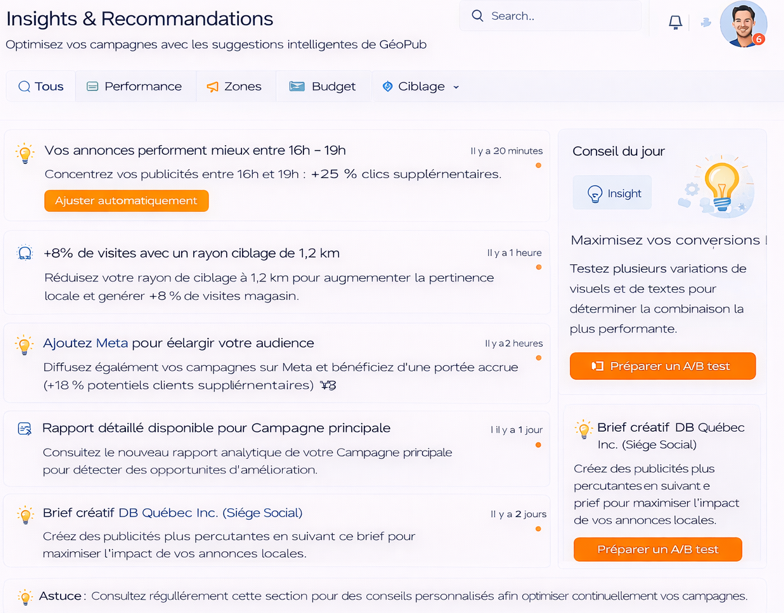Click Préparer un A/B test under Conseil du jour
The height and width of the screenshot is (613, 784).
pos(662,366)
